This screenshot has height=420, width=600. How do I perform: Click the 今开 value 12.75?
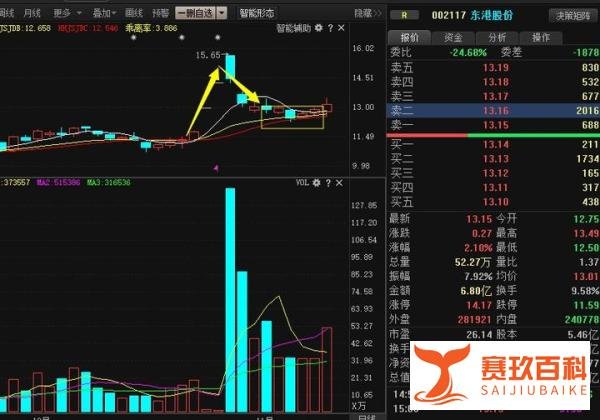pyautogui.click(x=586, y=219)
